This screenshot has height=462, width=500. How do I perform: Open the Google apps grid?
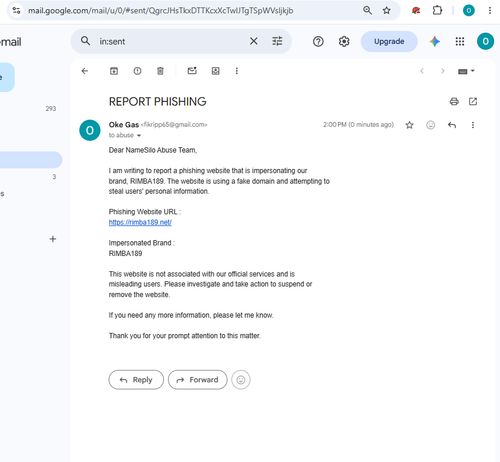tap(460, 41)
